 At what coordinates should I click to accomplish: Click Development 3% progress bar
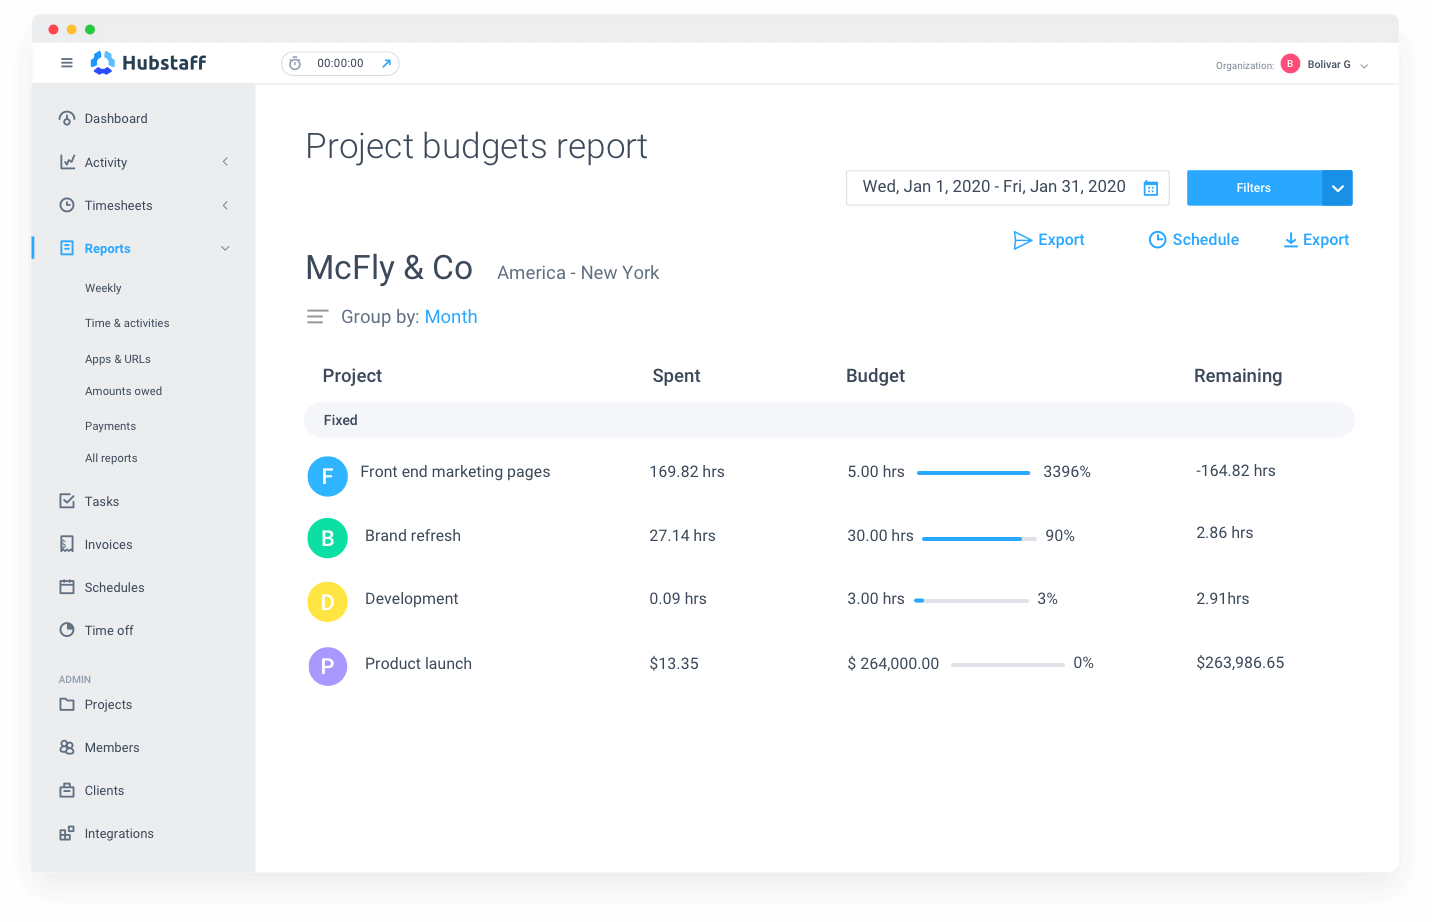click(x=971, y=600)
